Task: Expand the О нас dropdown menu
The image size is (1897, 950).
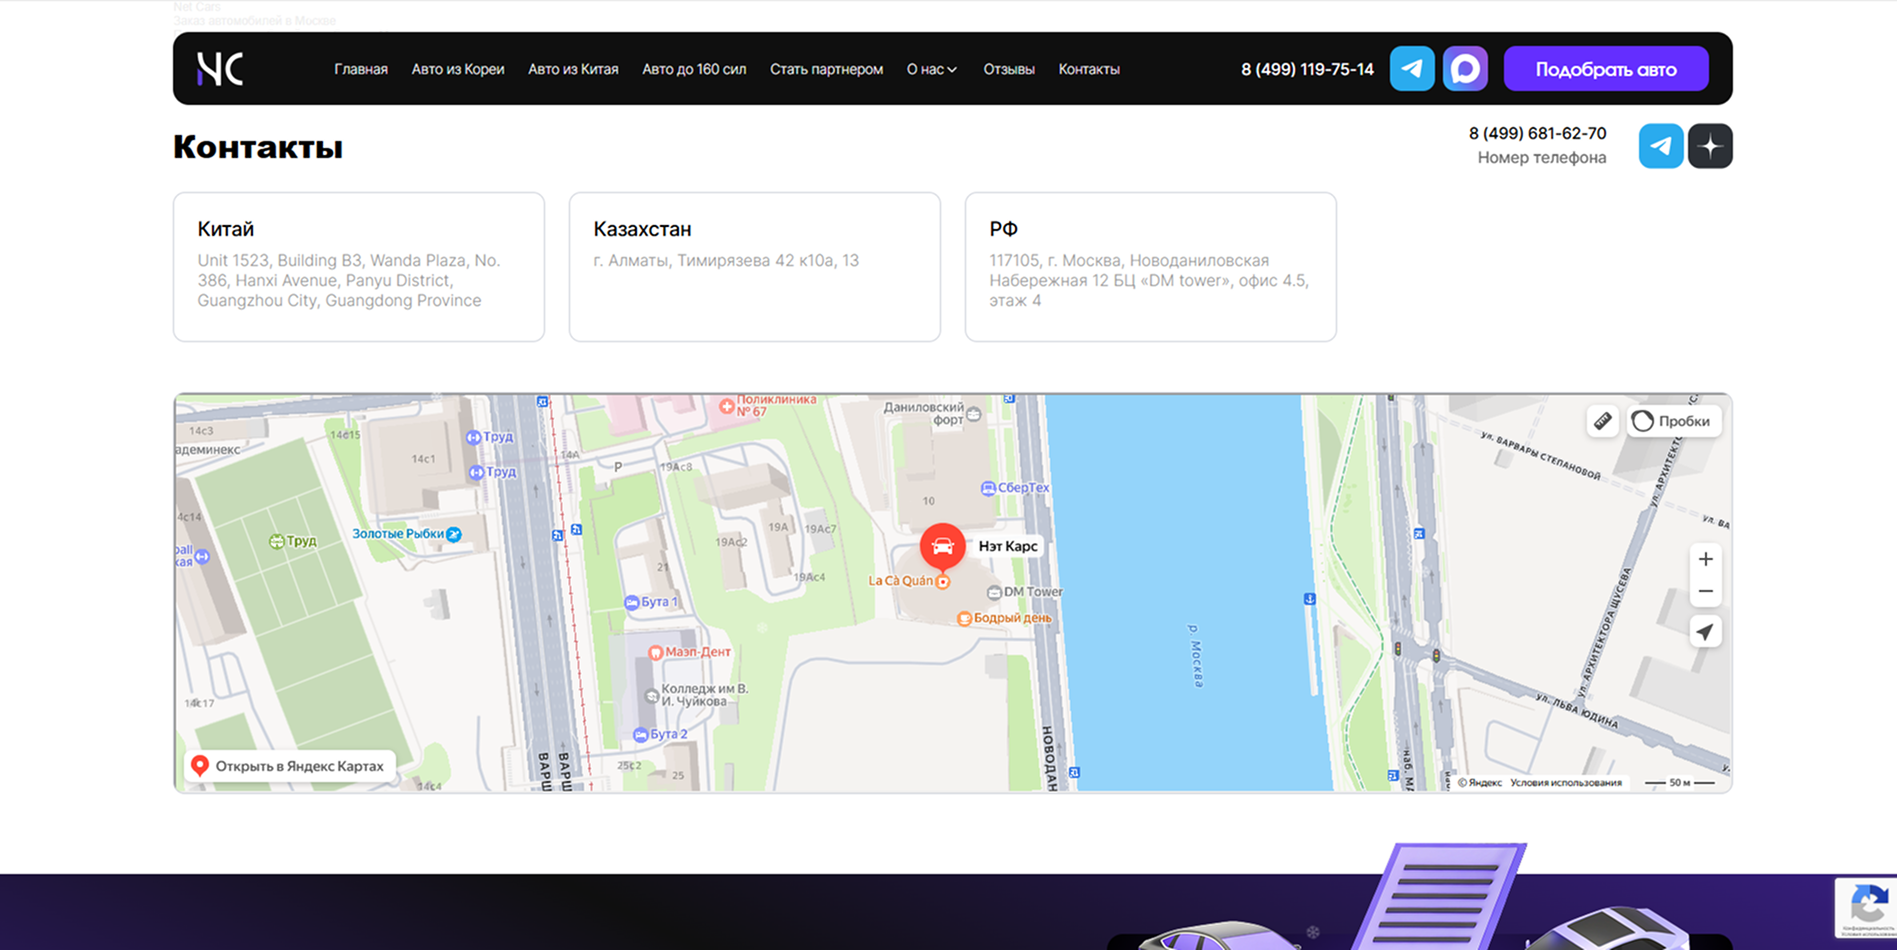Action: (x=932, y=69)
